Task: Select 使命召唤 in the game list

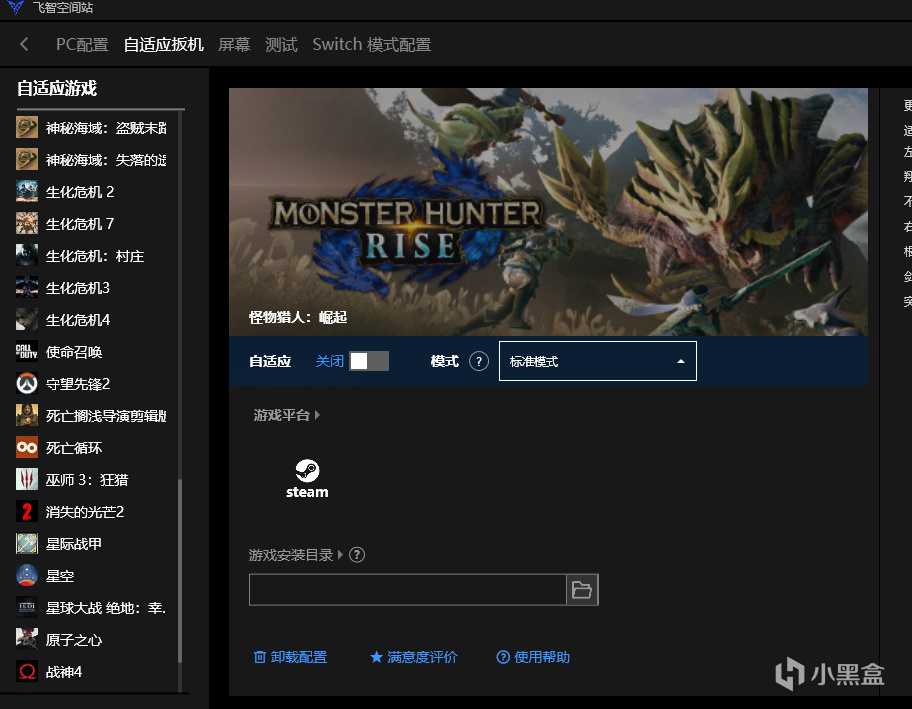Action: point(74,351)
